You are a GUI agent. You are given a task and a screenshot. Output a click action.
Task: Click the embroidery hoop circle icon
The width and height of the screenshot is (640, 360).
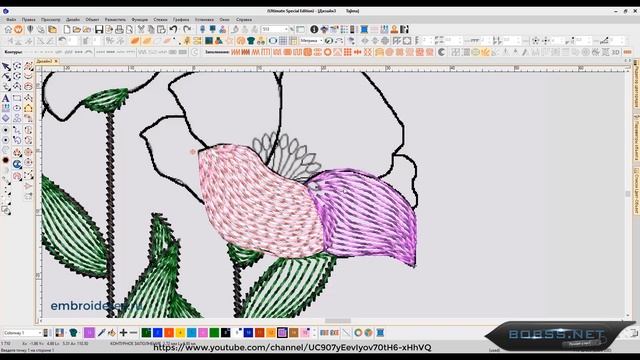pos(273,41)
